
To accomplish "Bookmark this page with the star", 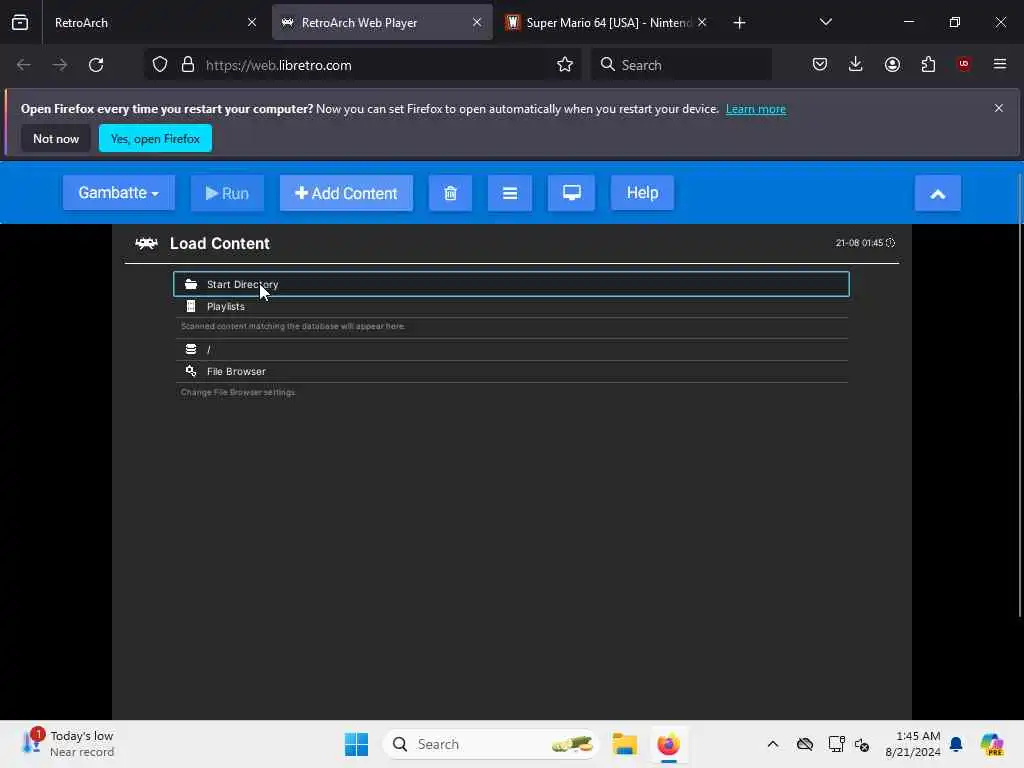I will pos(565,65).
